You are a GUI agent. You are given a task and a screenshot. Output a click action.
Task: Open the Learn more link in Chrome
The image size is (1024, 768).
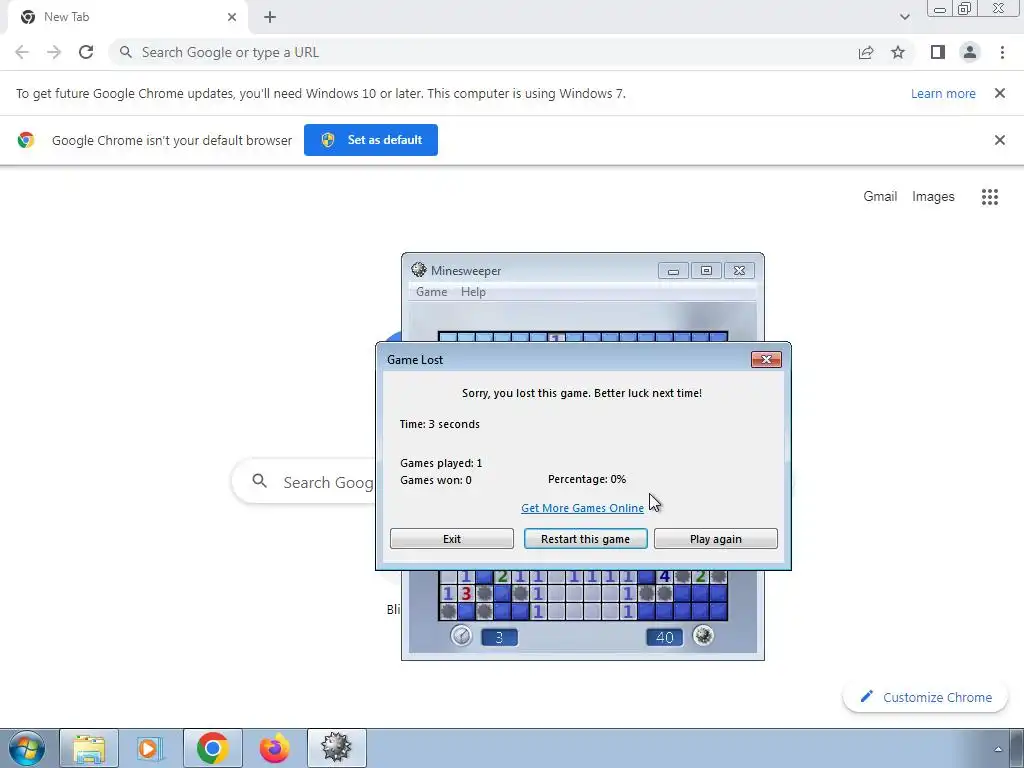[943, 93]
